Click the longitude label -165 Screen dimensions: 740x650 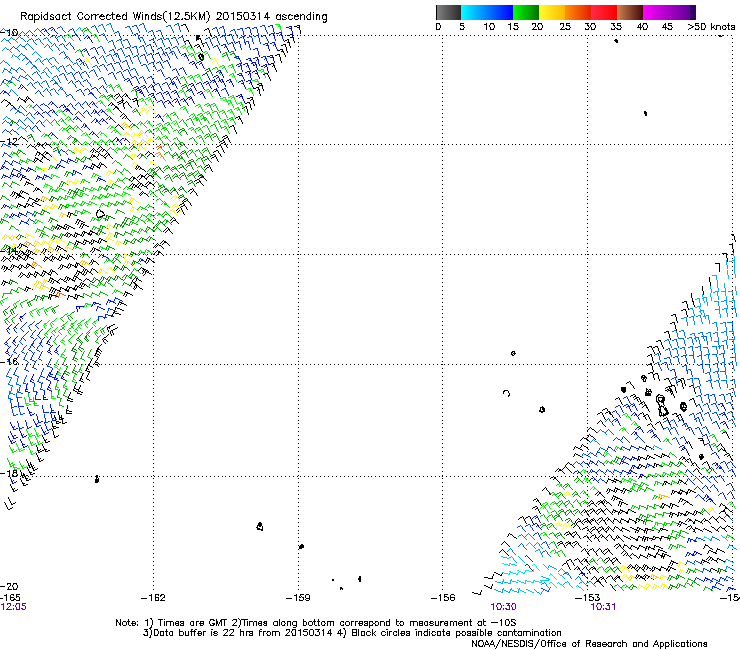tap(11, 598)
